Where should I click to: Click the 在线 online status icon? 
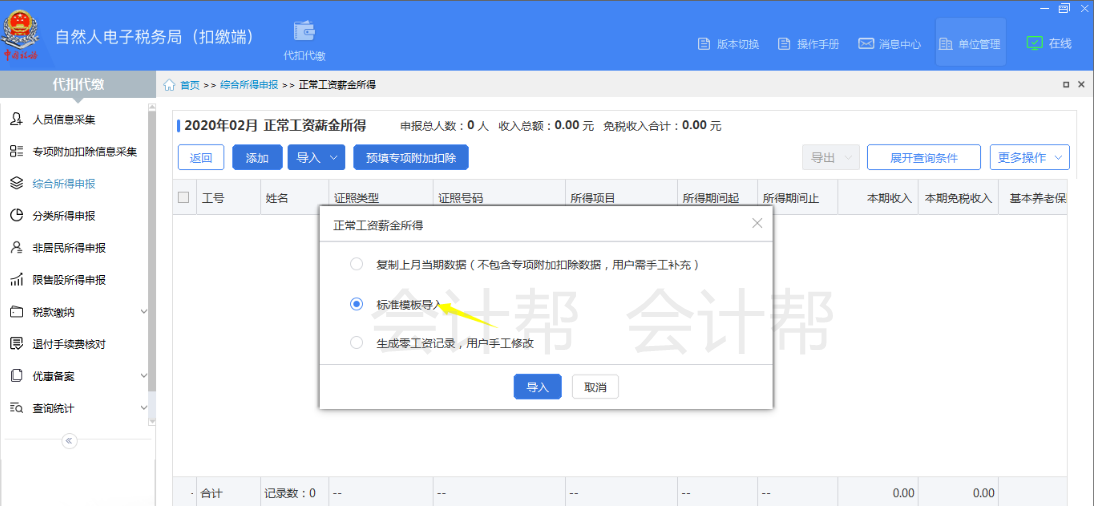click(x=1035, y=43)
